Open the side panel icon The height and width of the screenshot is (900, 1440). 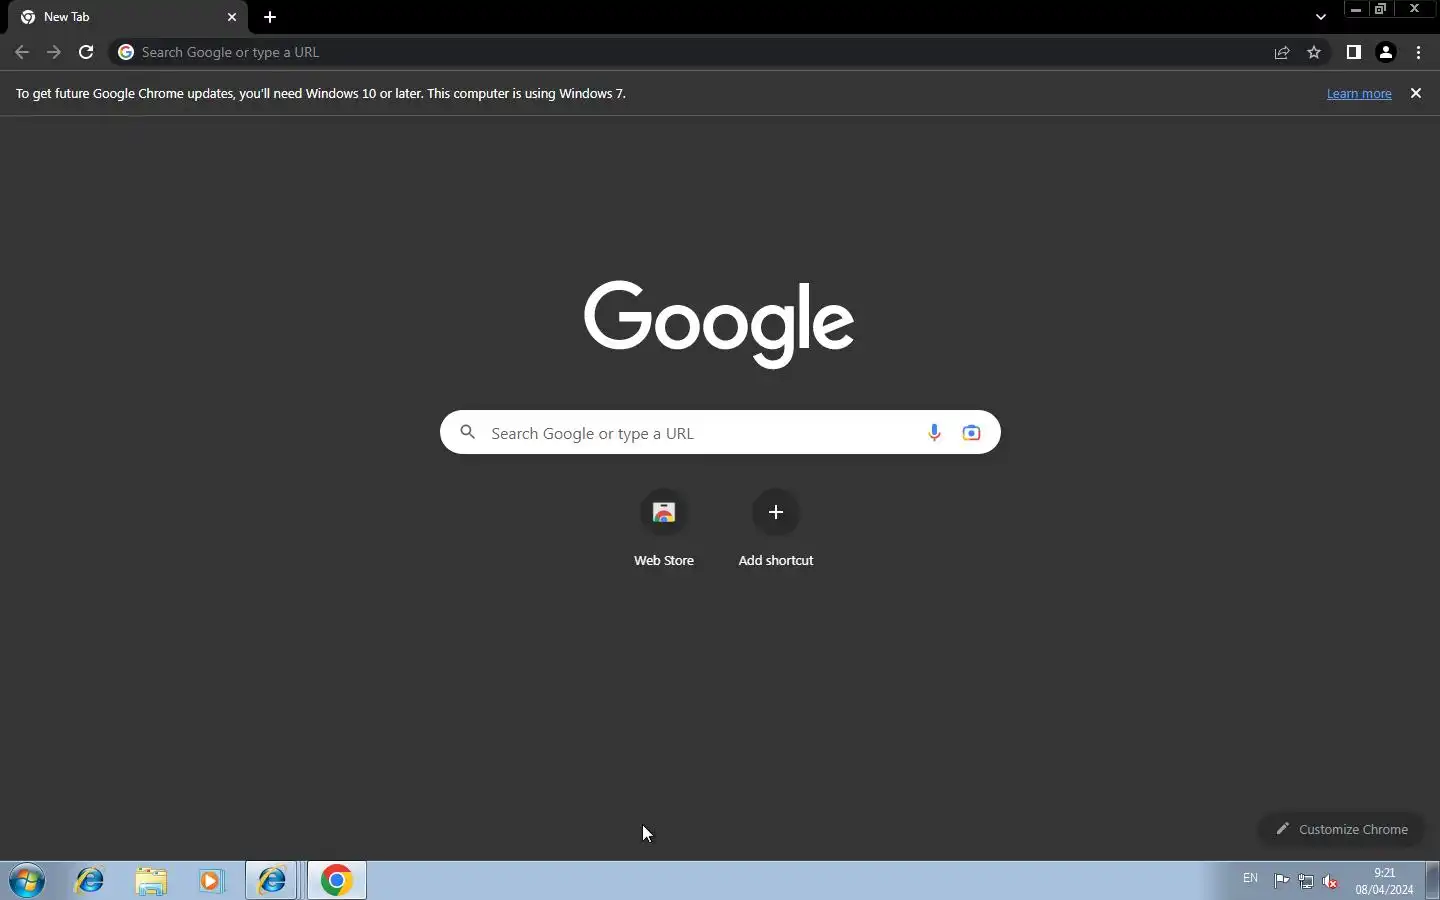click(1354, 52)
